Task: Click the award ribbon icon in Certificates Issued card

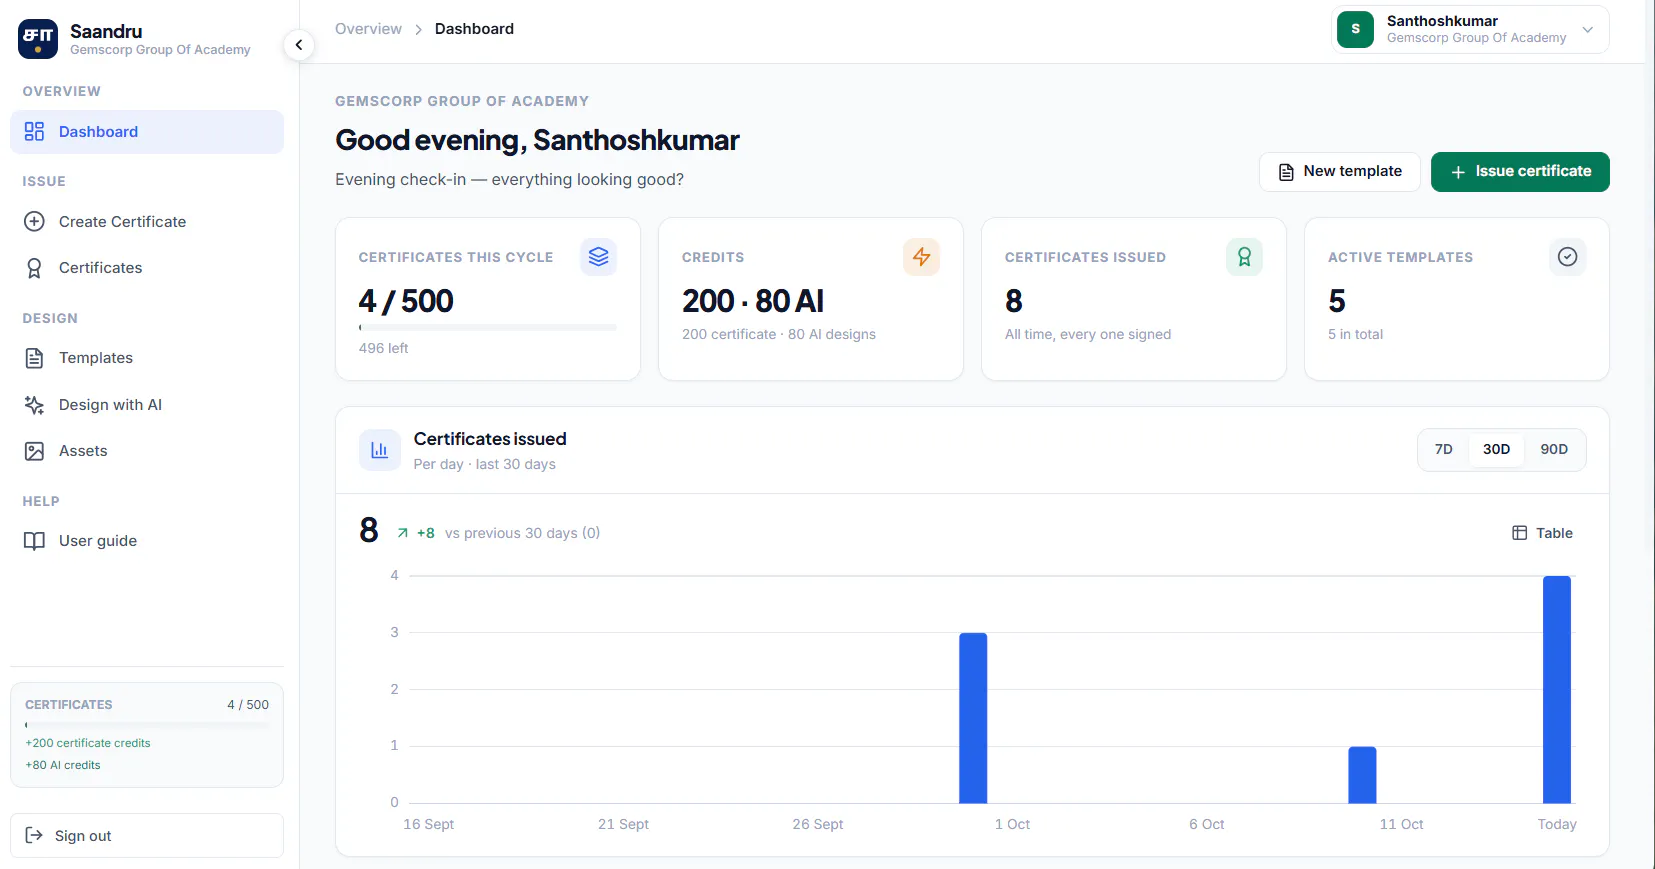Action: click(1244, 257)
